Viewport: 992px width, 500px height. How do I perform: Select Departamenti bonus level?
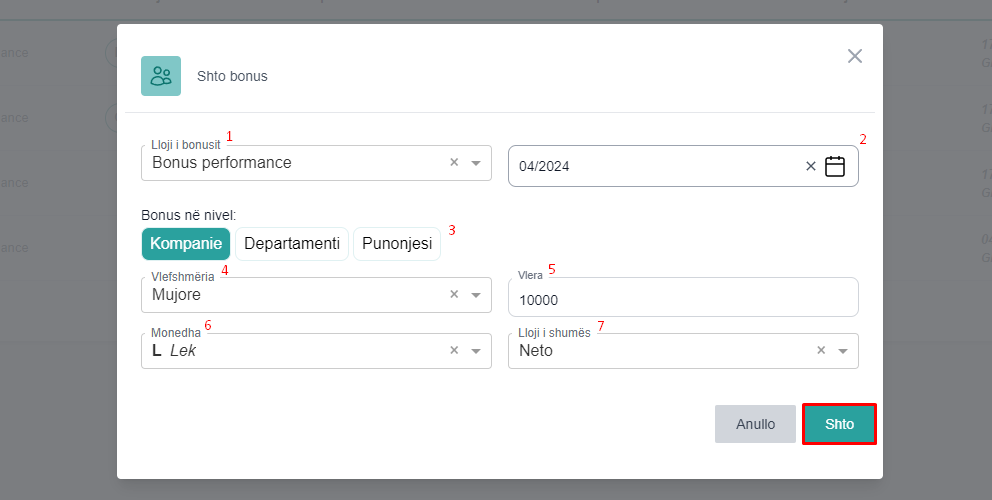pos(292,244)
